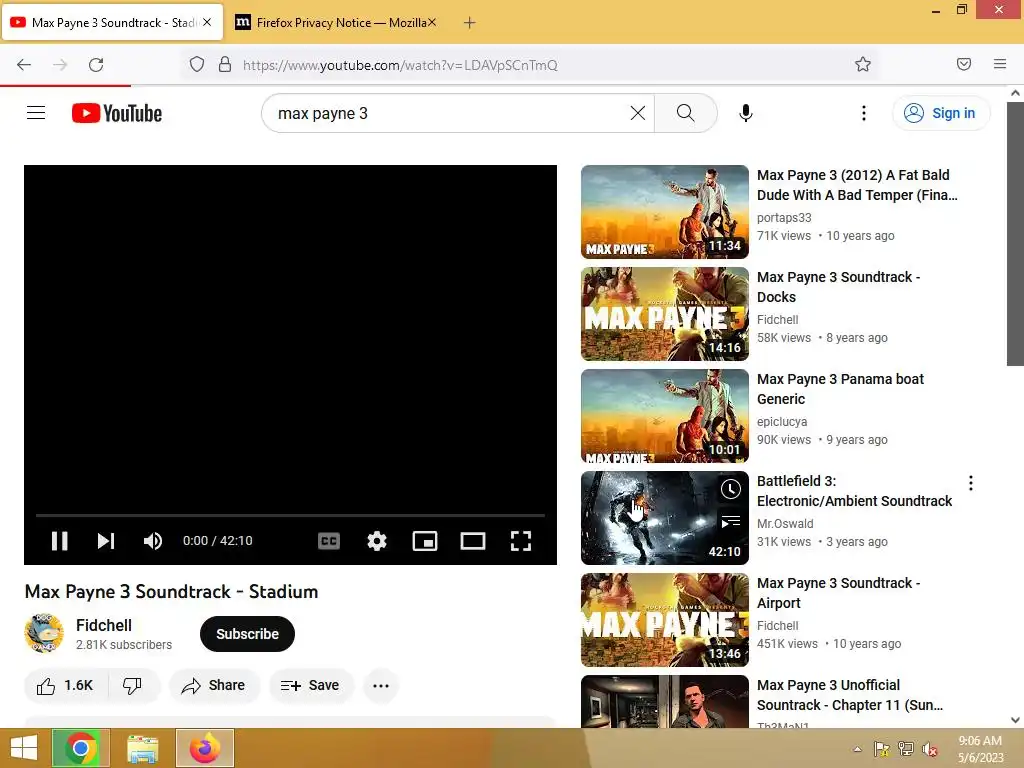Image resolution: width=1024 pixels, height=768 pixels.
Task: Click epiclucya channel name
Action: (782, 422)
